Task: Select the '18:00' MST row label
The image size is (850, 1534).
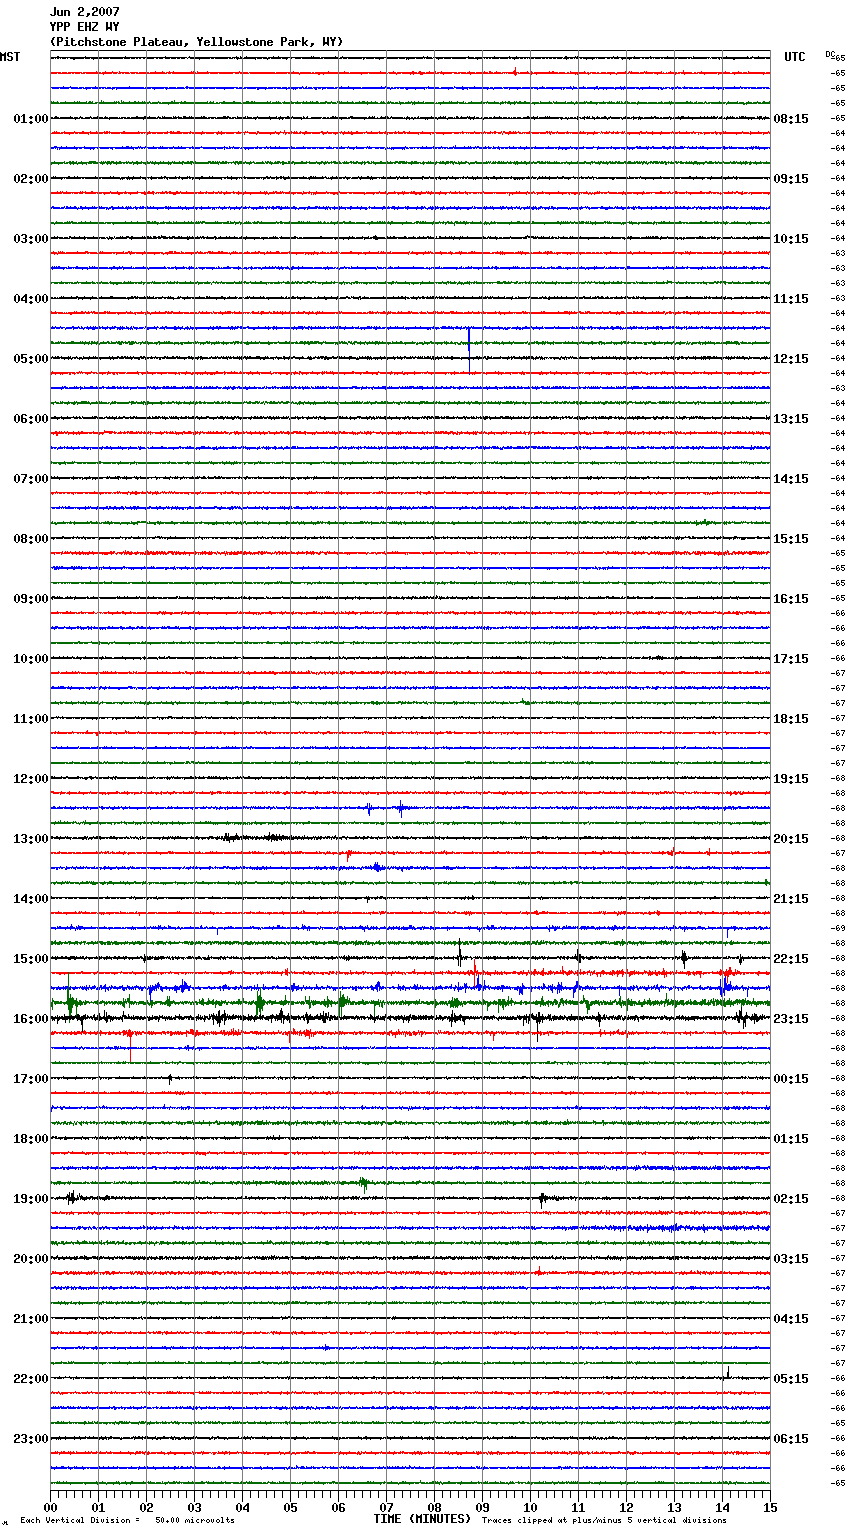Action: click(x=31, y=1139)
